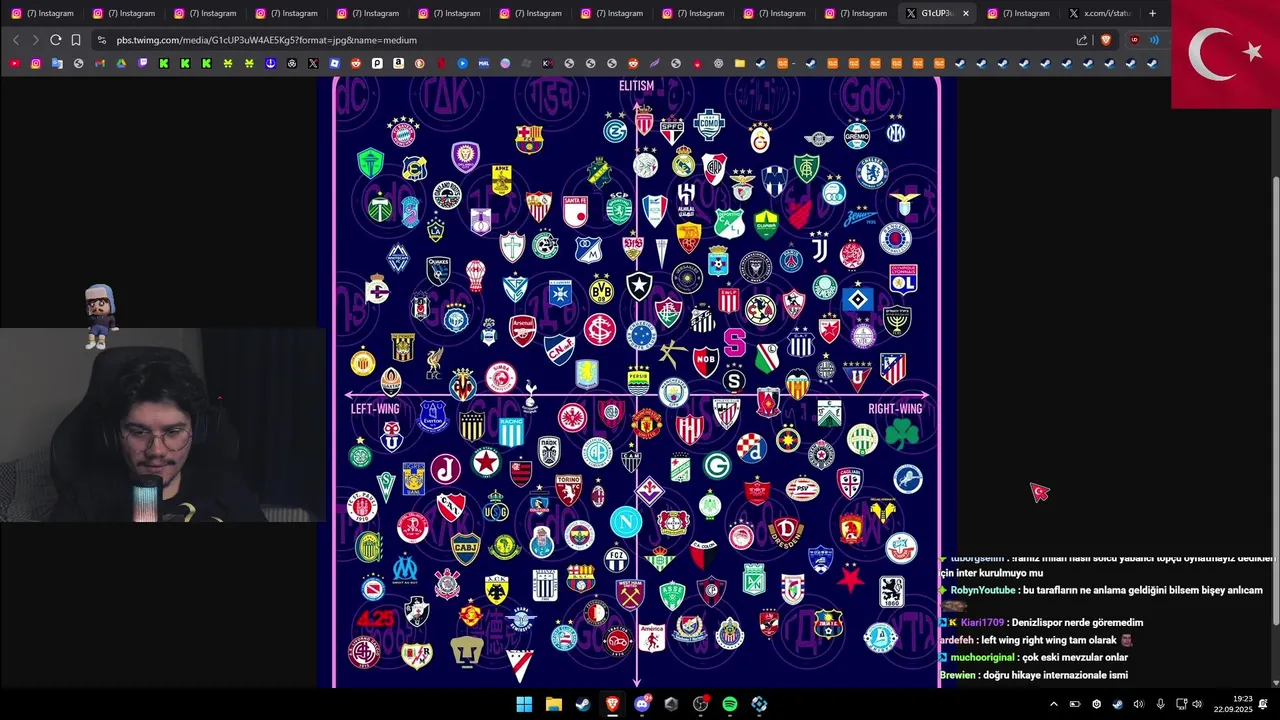The height and width of the screenshot is (720, 1280).
Task: Open the notification bell in the system tray
Action: point(1263,704)
